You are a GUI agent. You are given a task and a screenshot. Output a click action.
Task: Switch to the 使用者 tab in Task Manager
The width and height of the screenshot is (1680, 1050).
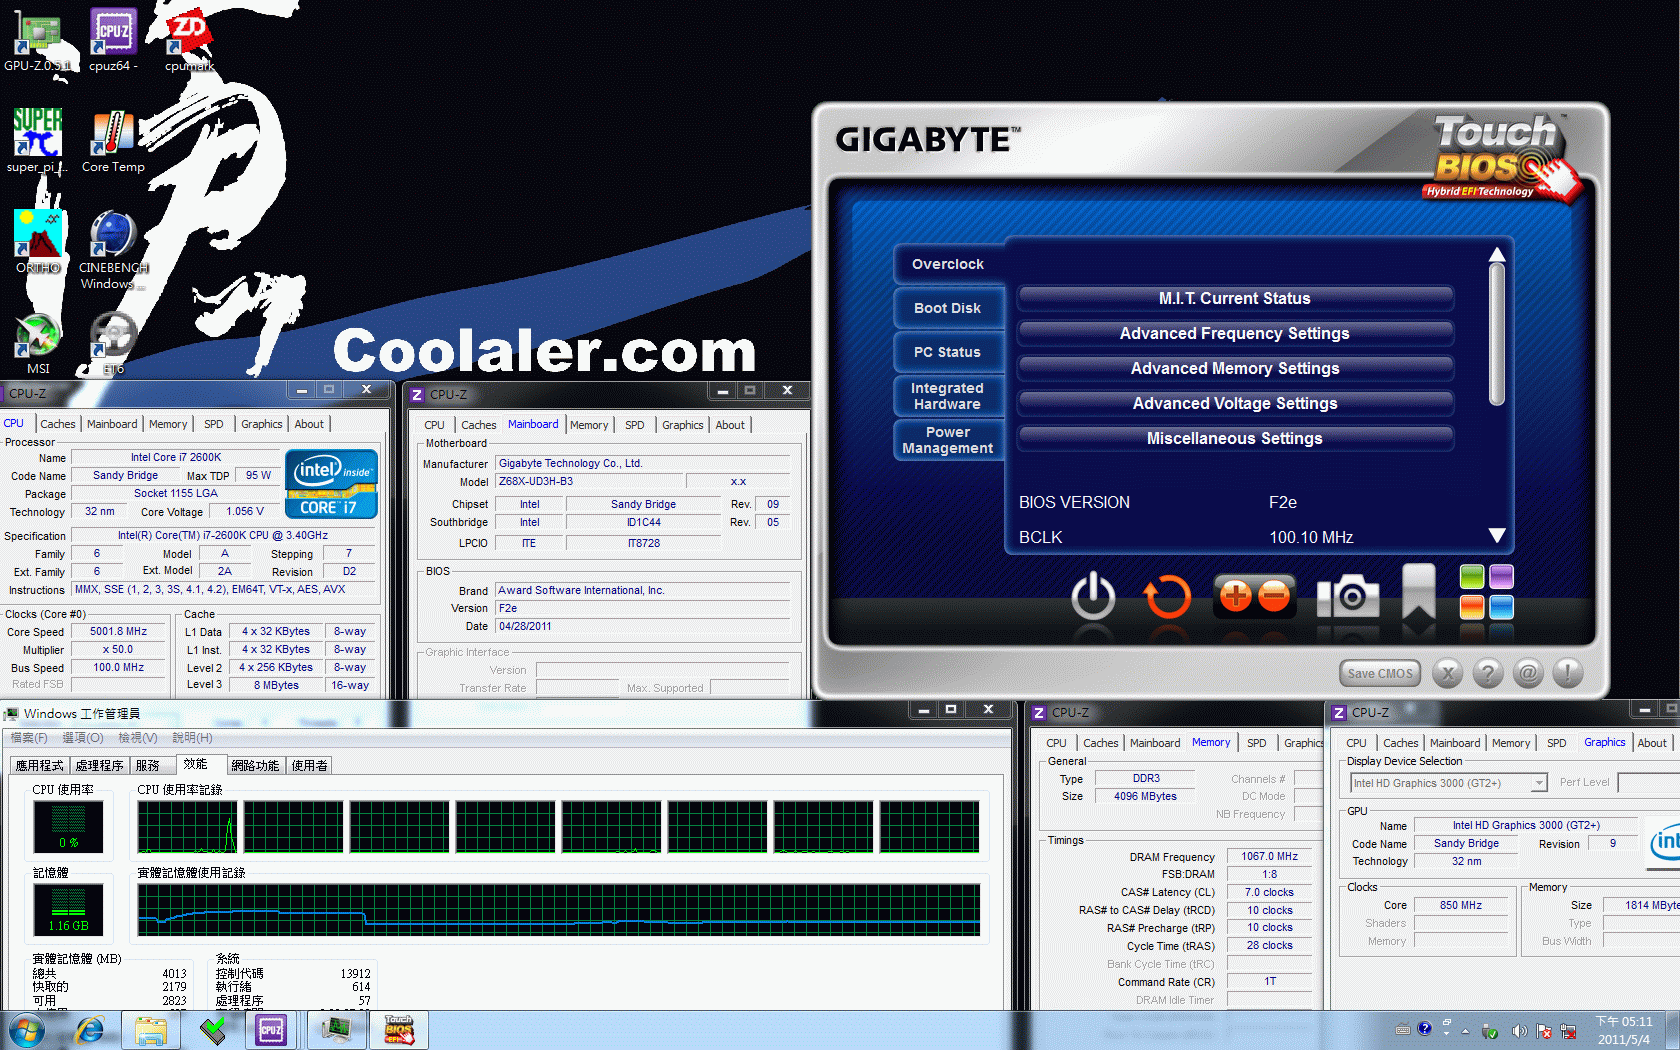tap(310, 765)
